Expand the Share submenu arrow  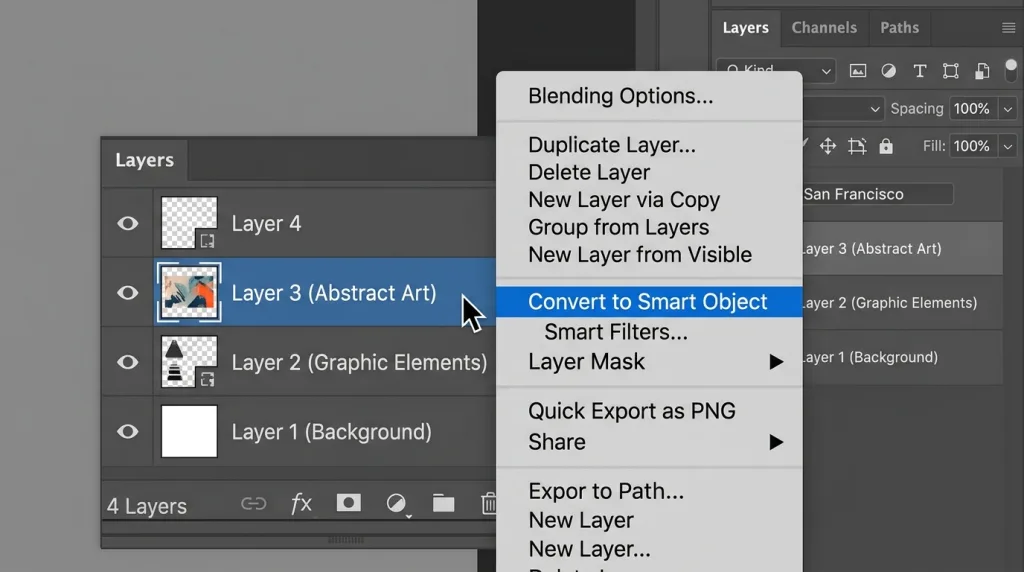(x=776, y=442)
